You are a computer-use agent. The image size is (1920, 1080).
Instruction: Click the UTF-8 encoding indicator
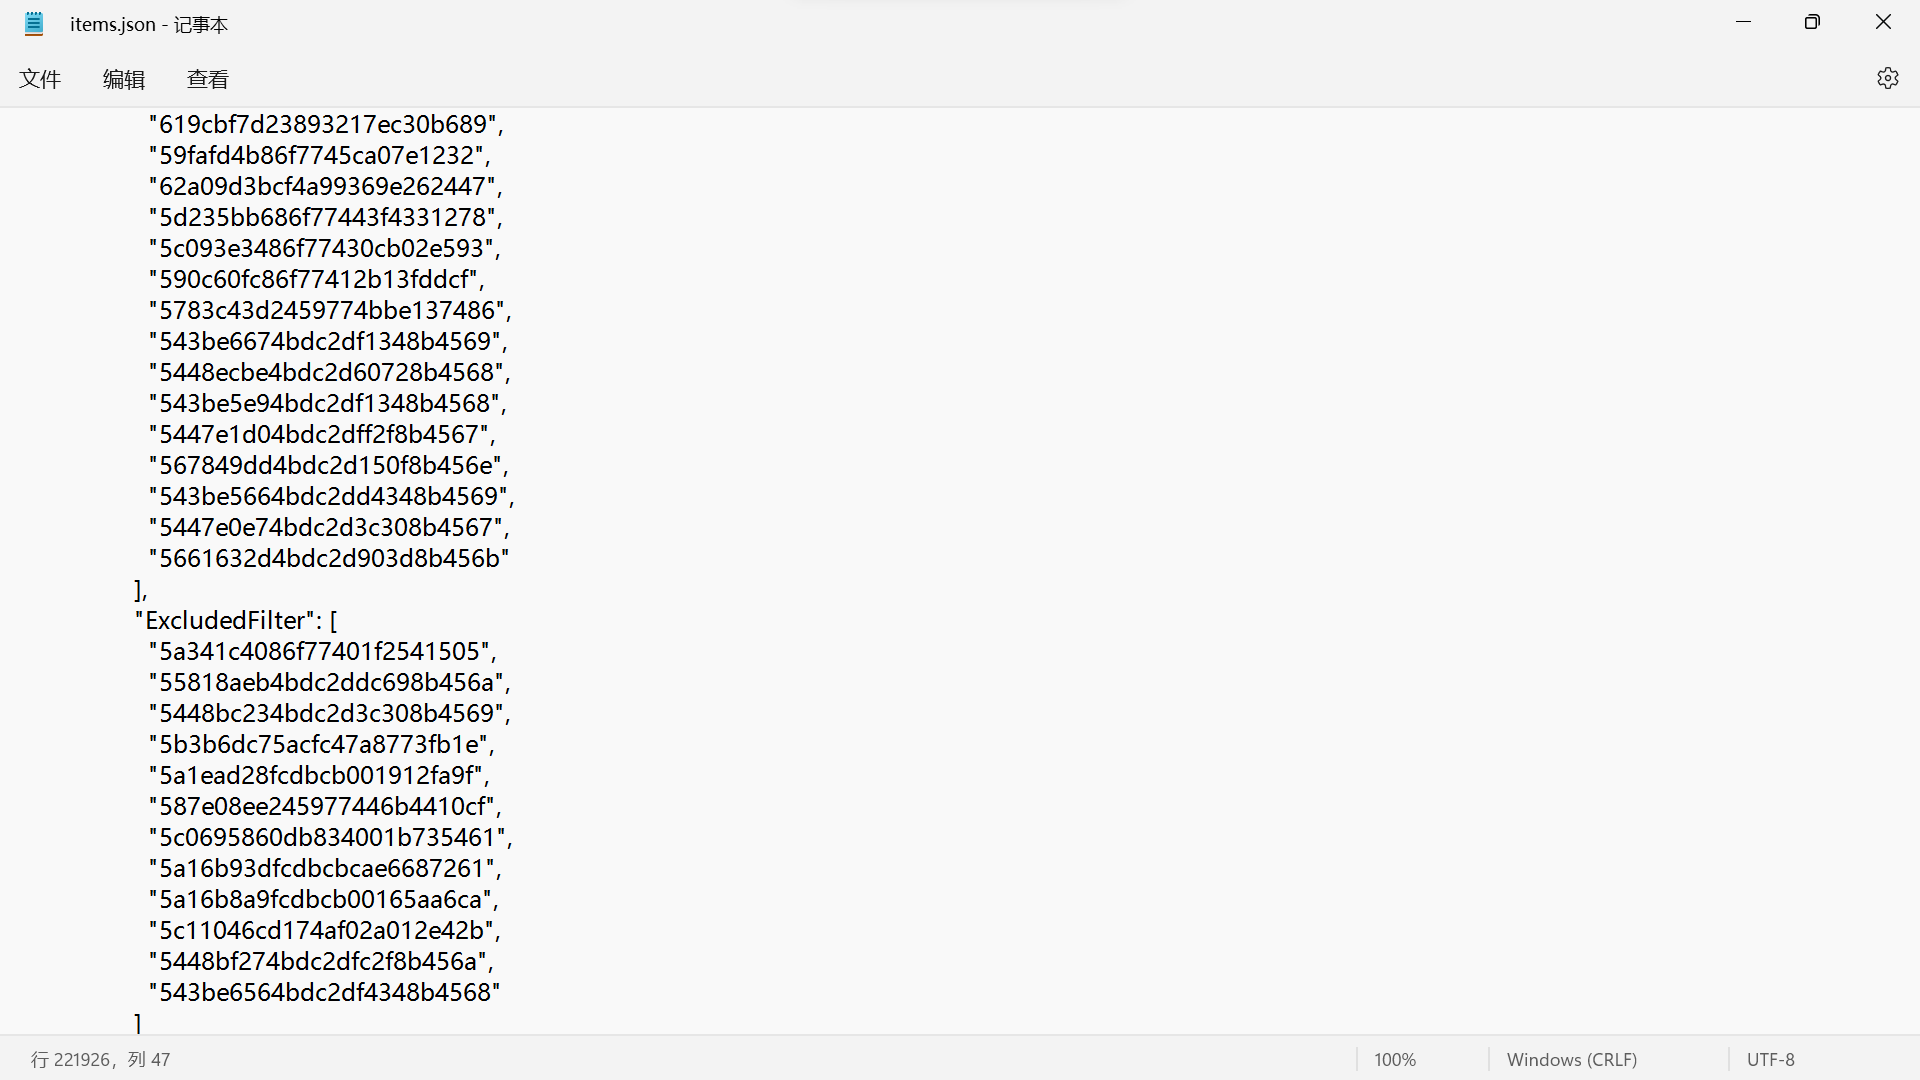pos(1770,1059)
